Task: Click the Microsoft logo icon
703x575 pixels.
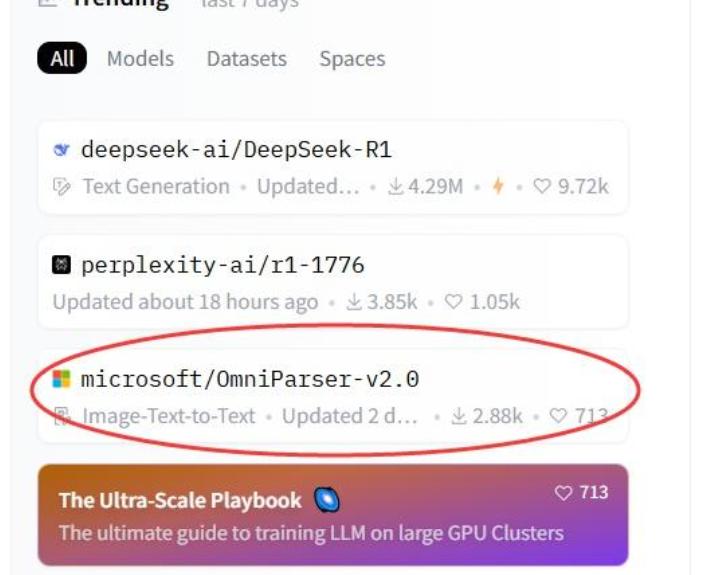Action: pyautogui.click(x=61, y=380)
